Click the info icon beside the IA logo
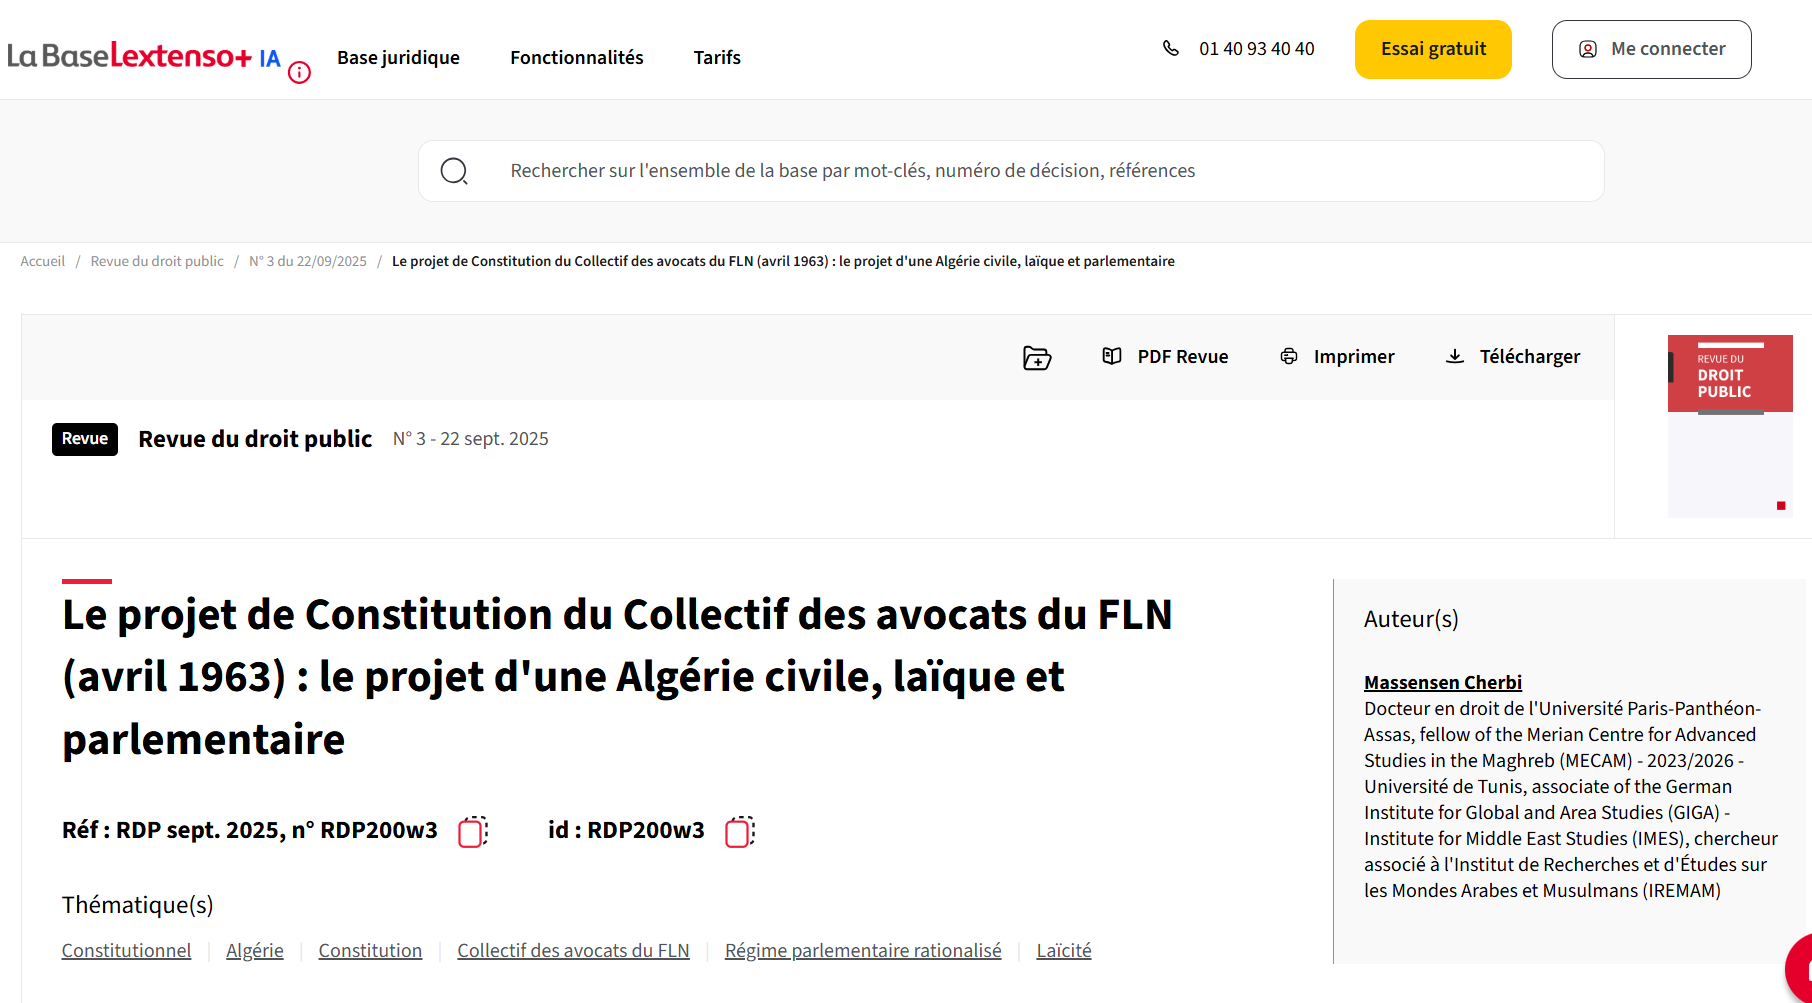Screen dimensions: 1812x1003 click(299, 73)
